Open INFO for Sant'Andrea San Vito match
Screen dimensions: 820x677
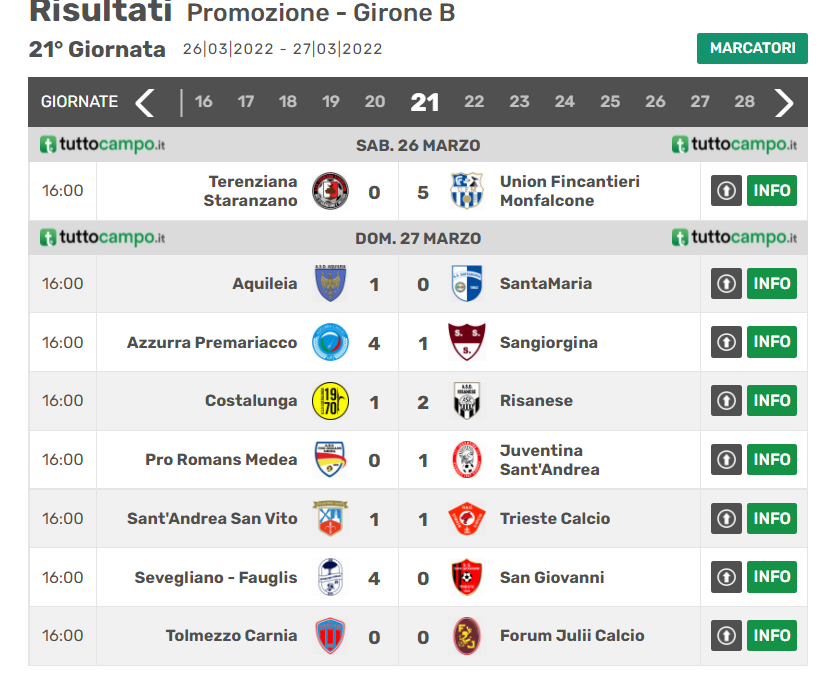772,518
